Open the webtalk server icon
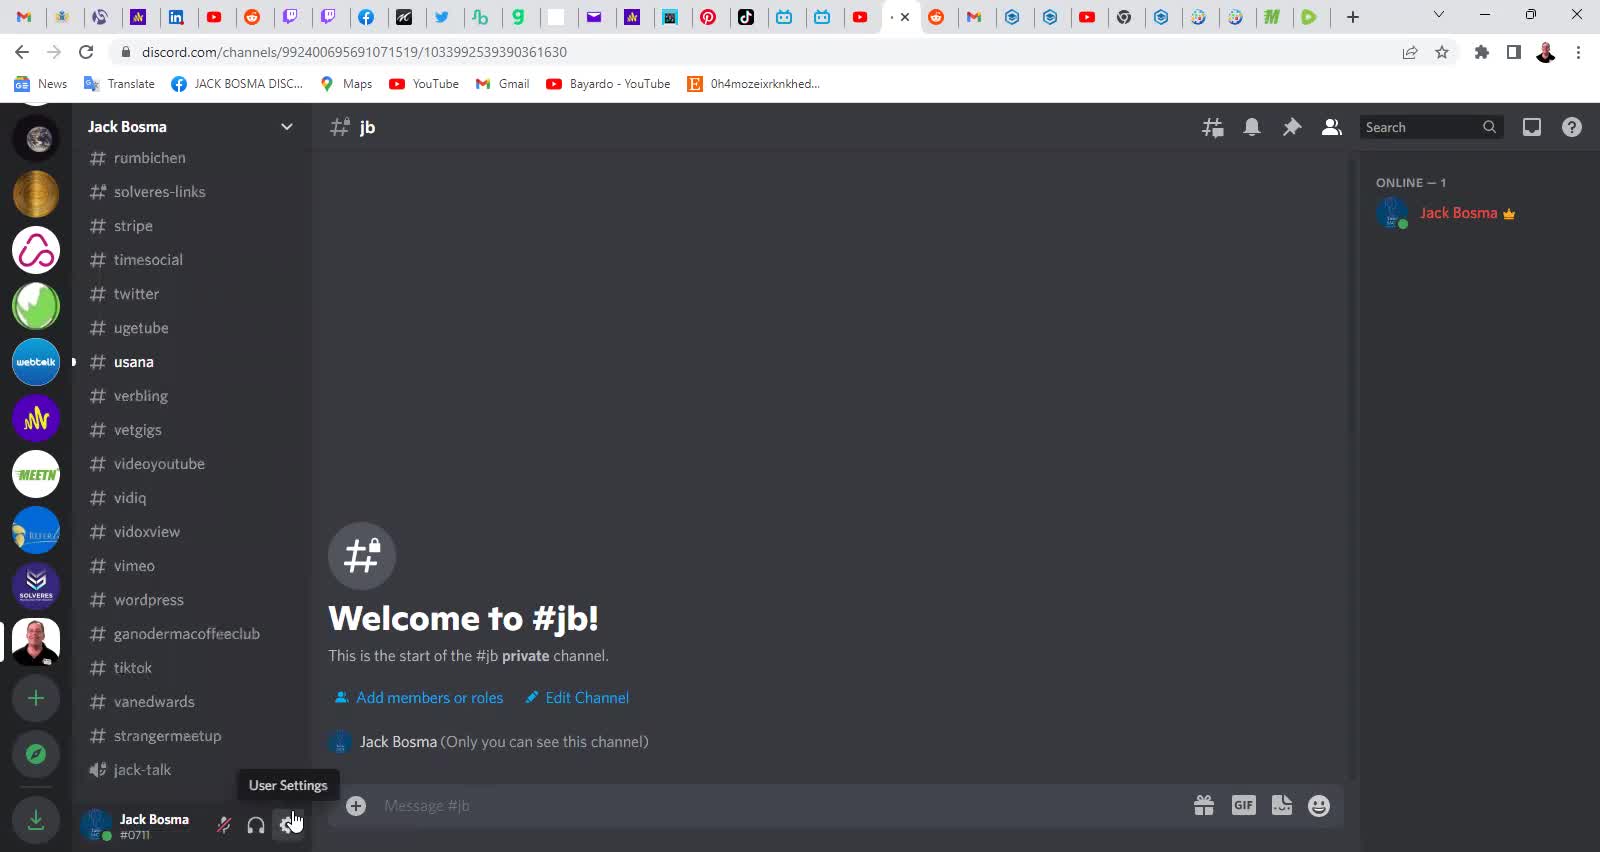This screenshot has height=852, width=1600. coord(36,362)
